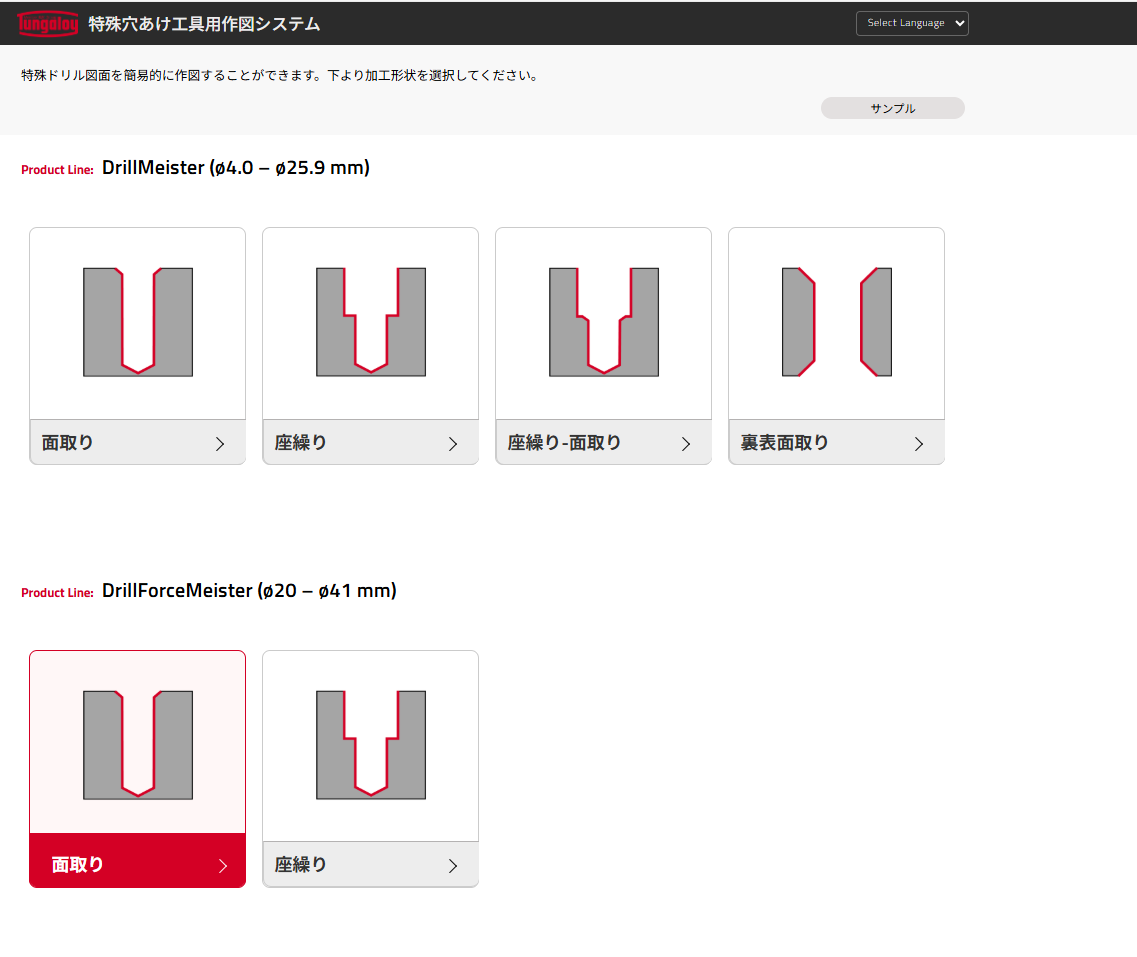Image resolution: width=1137 pixels, height=957 pixels.
Task: Click the Tungaloy logo in header
Action: (47, 23)
